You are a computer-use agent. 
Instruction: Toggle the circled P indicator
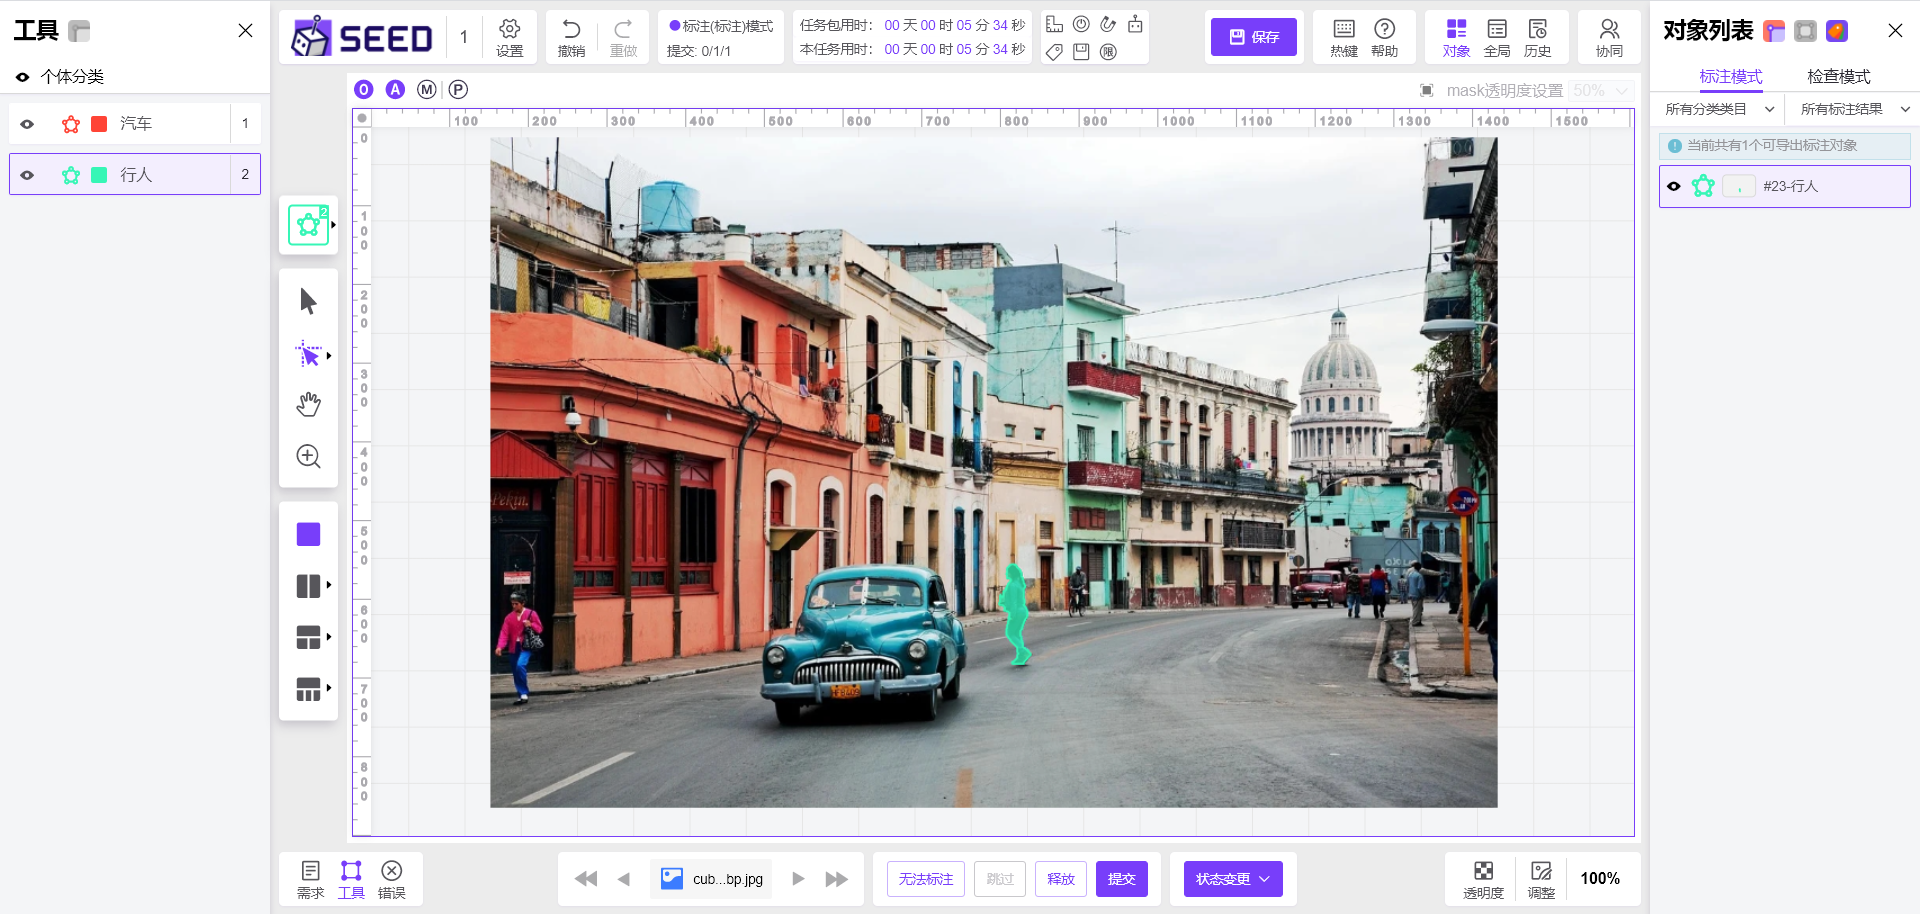[x=458, y=90]
